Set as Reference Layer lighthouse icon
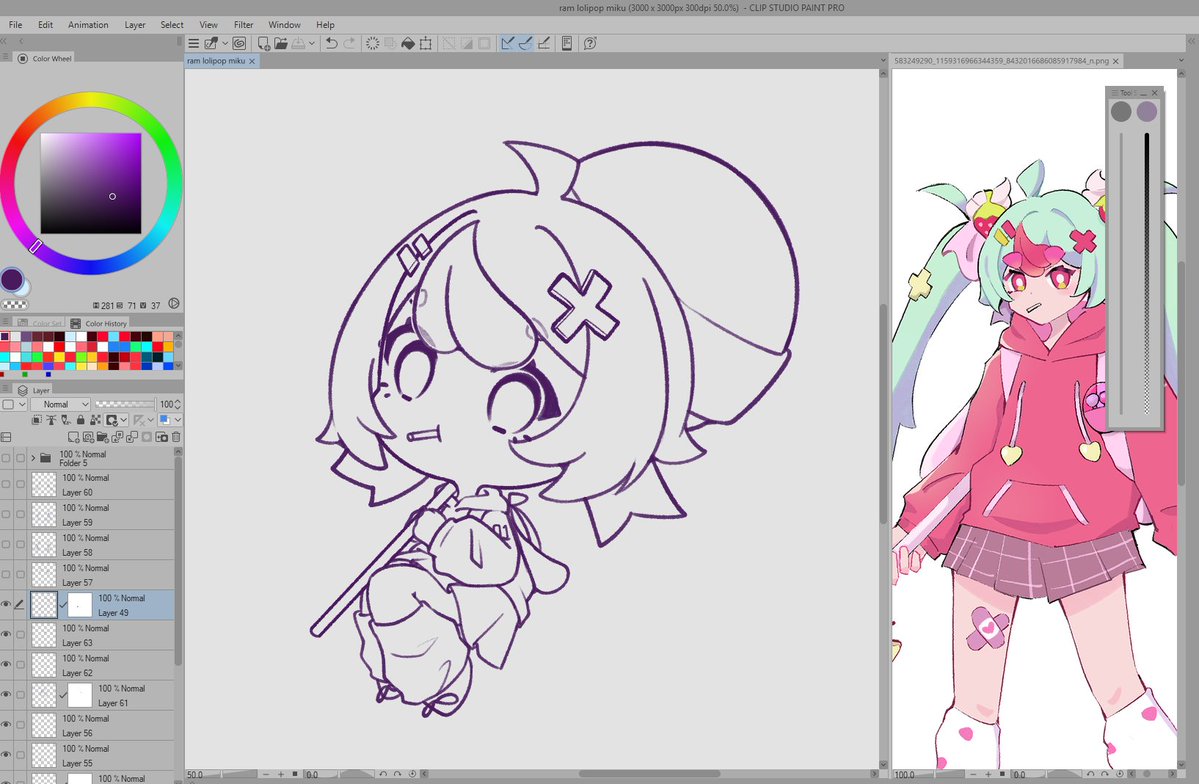The image size is (1199, 784). [51, 420]
